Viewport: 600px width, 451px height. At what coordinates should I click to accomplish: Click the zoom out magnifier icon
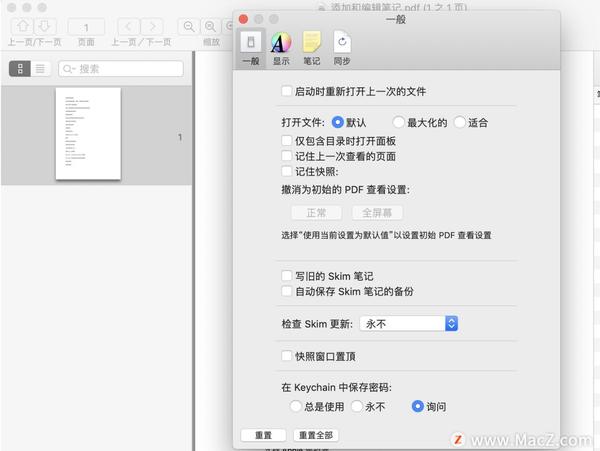coord(188,26)
